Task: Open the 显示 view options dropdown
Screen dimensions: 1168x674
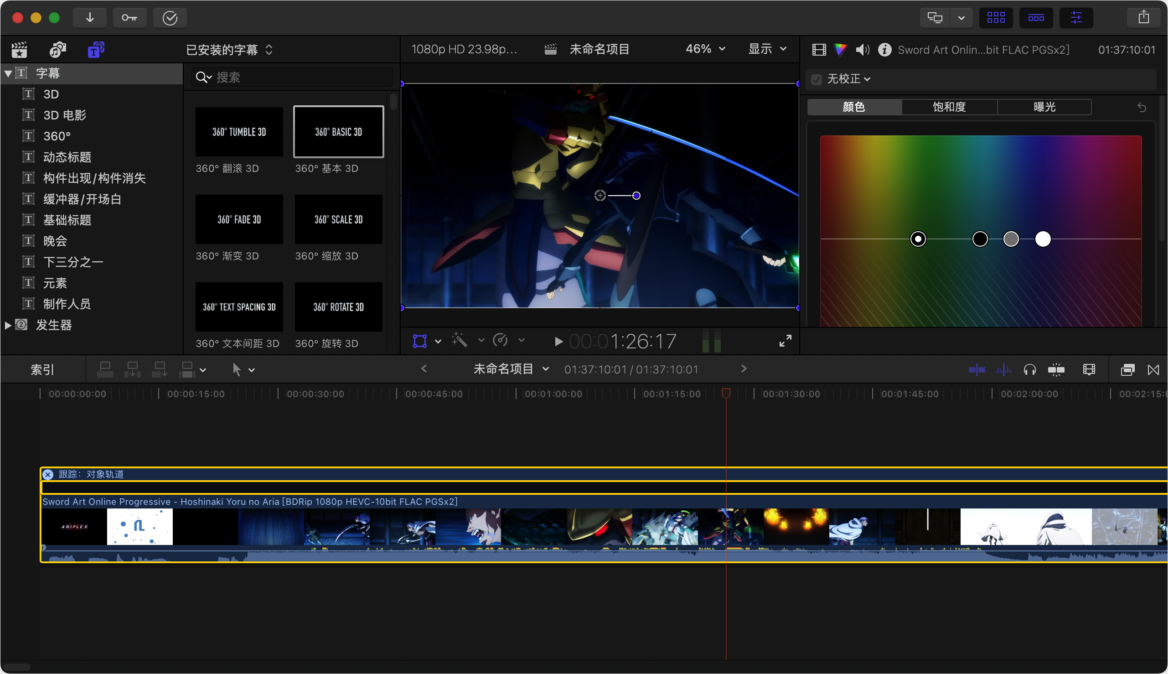Action: click(x=767, y=49)
